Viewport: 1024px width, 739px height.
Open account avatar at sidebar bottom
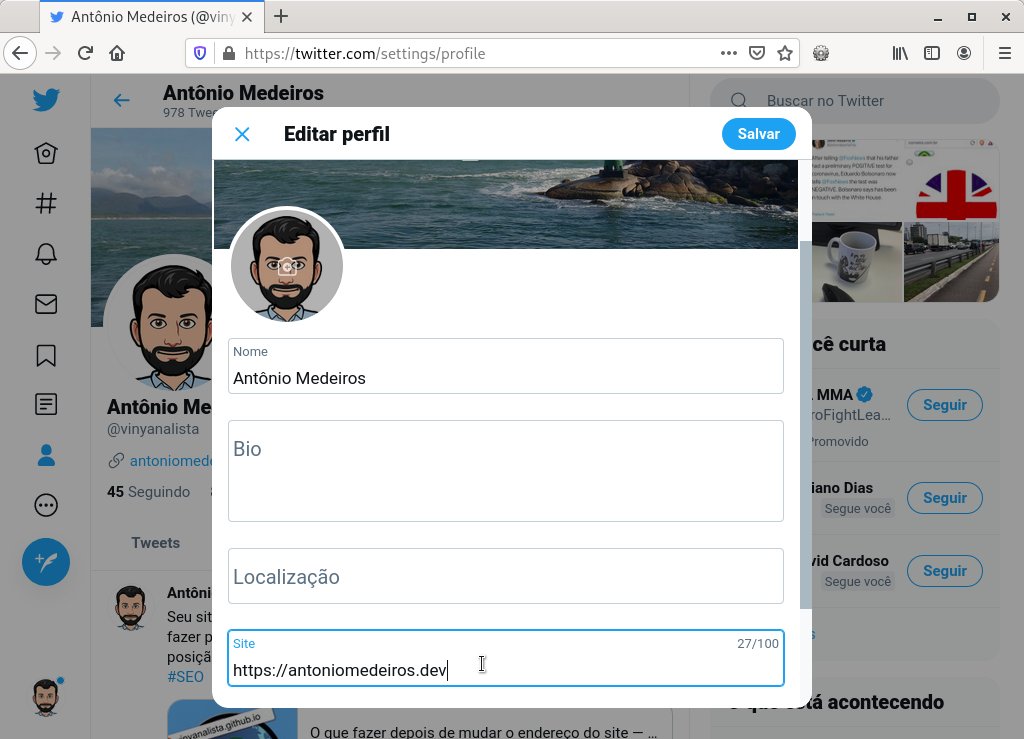[46, 697]
